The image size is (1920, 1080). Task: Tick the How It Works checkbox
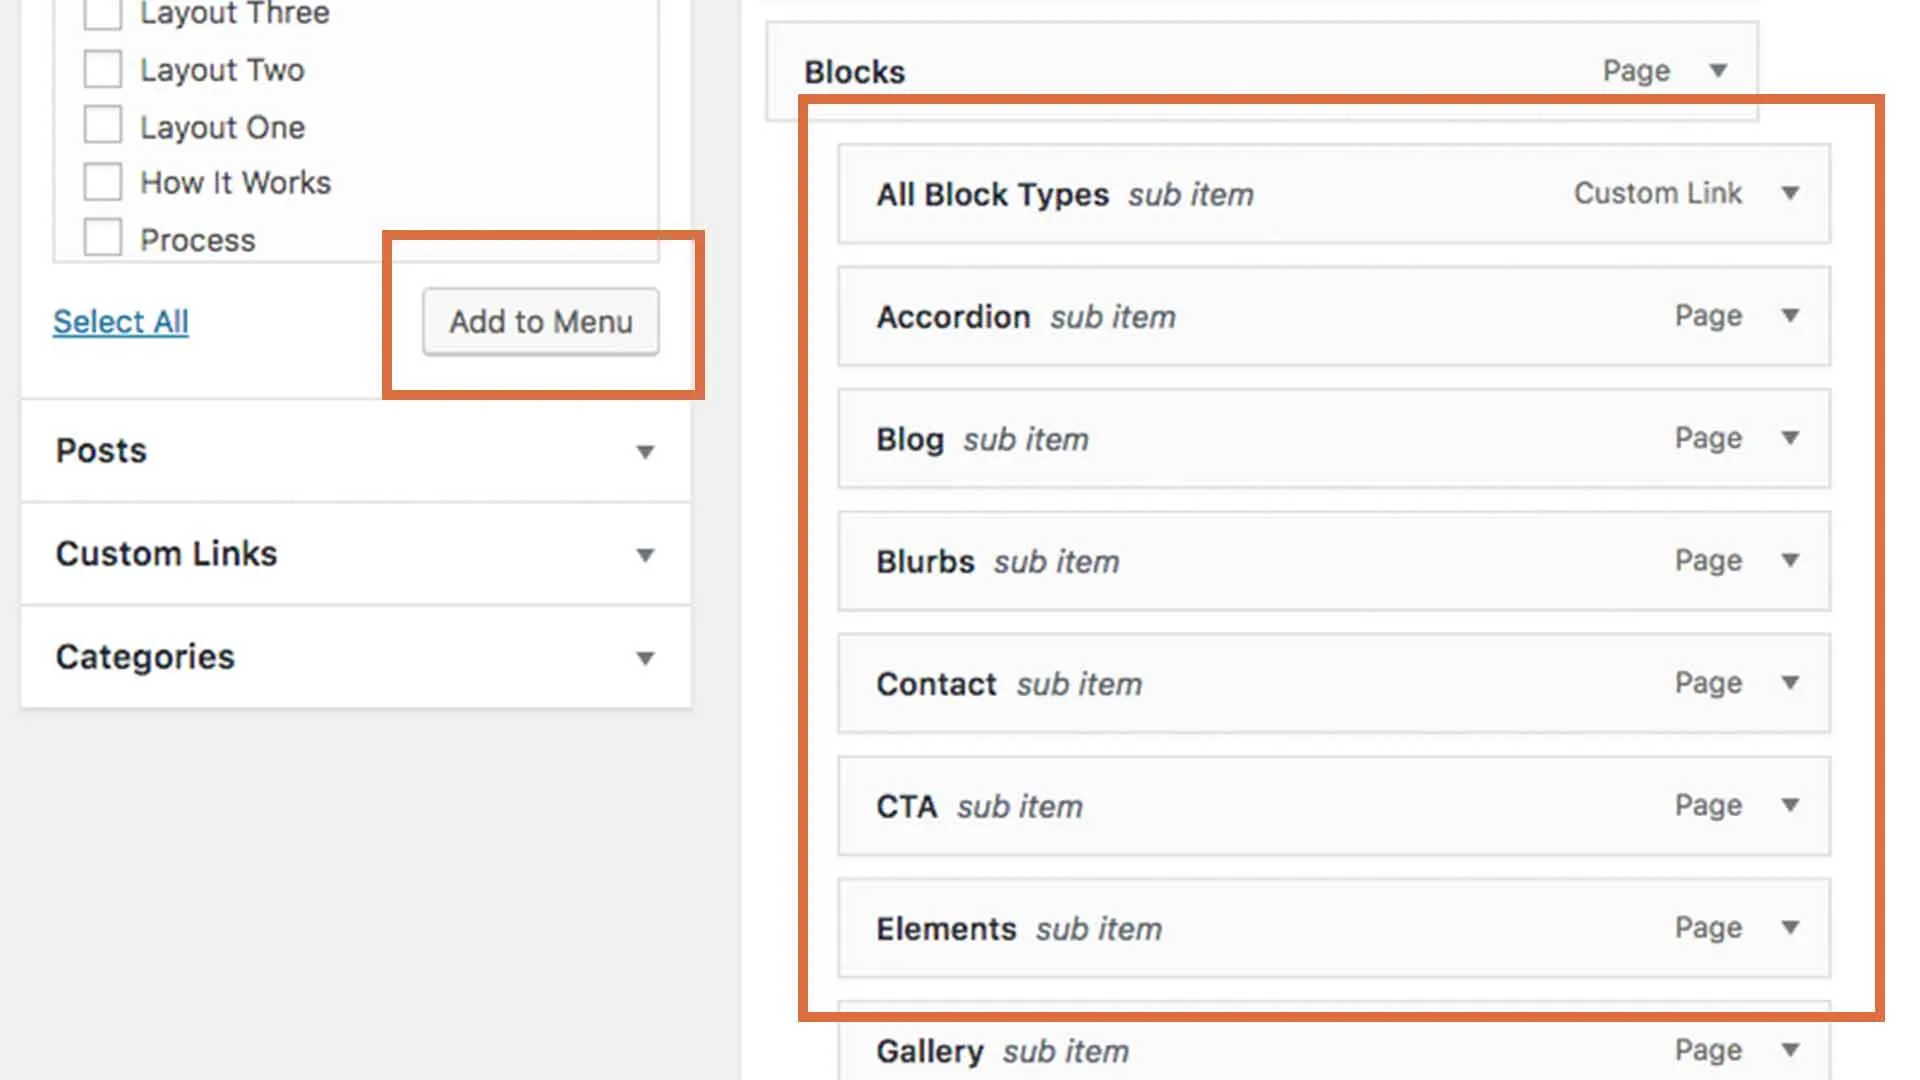point(102,182)
